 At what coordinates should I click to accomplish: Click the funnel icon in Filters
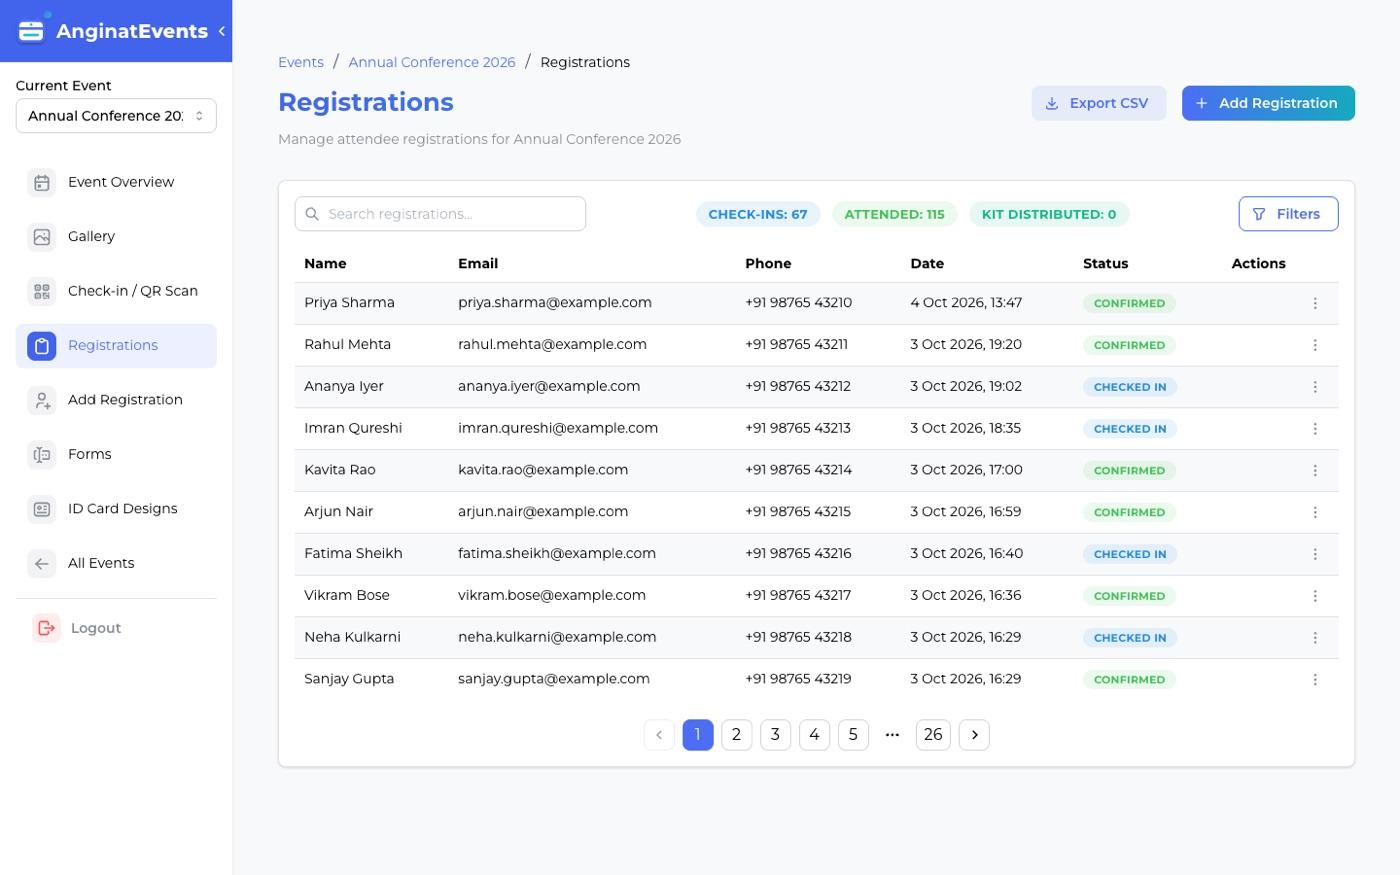1259,214
